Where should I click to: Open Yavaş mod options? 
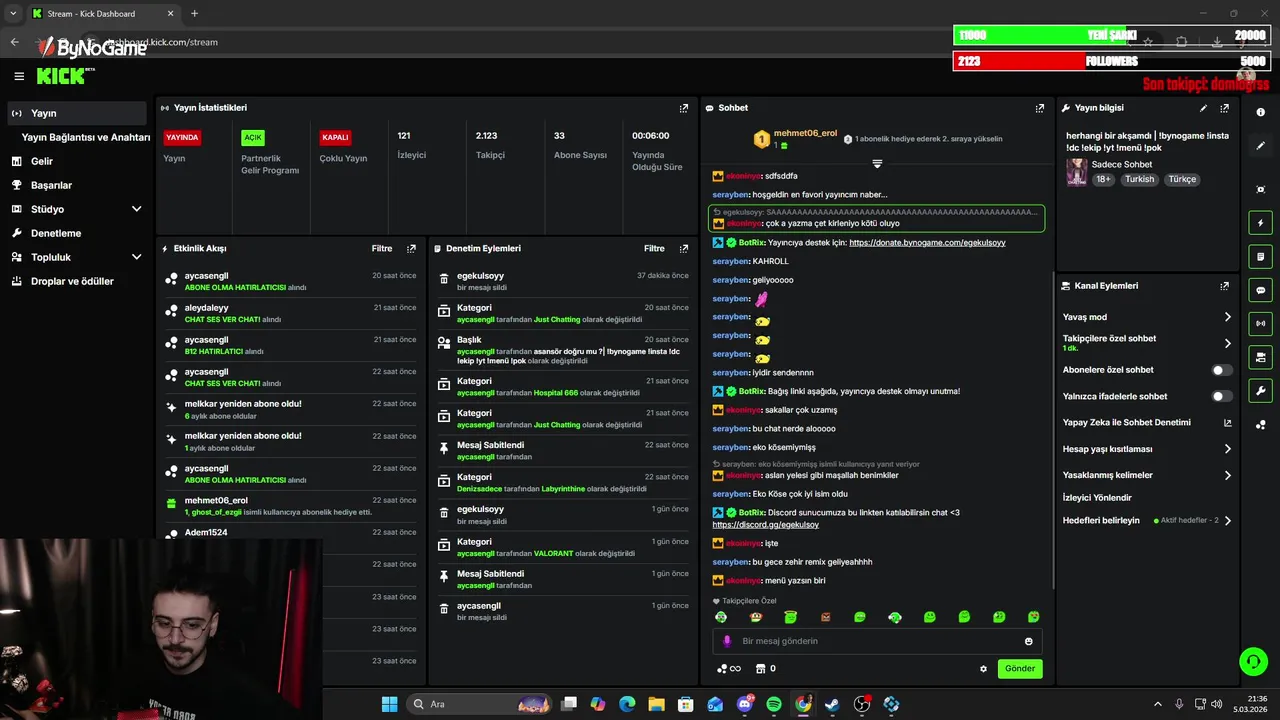pyautogui.click(x=1147, y=317)
